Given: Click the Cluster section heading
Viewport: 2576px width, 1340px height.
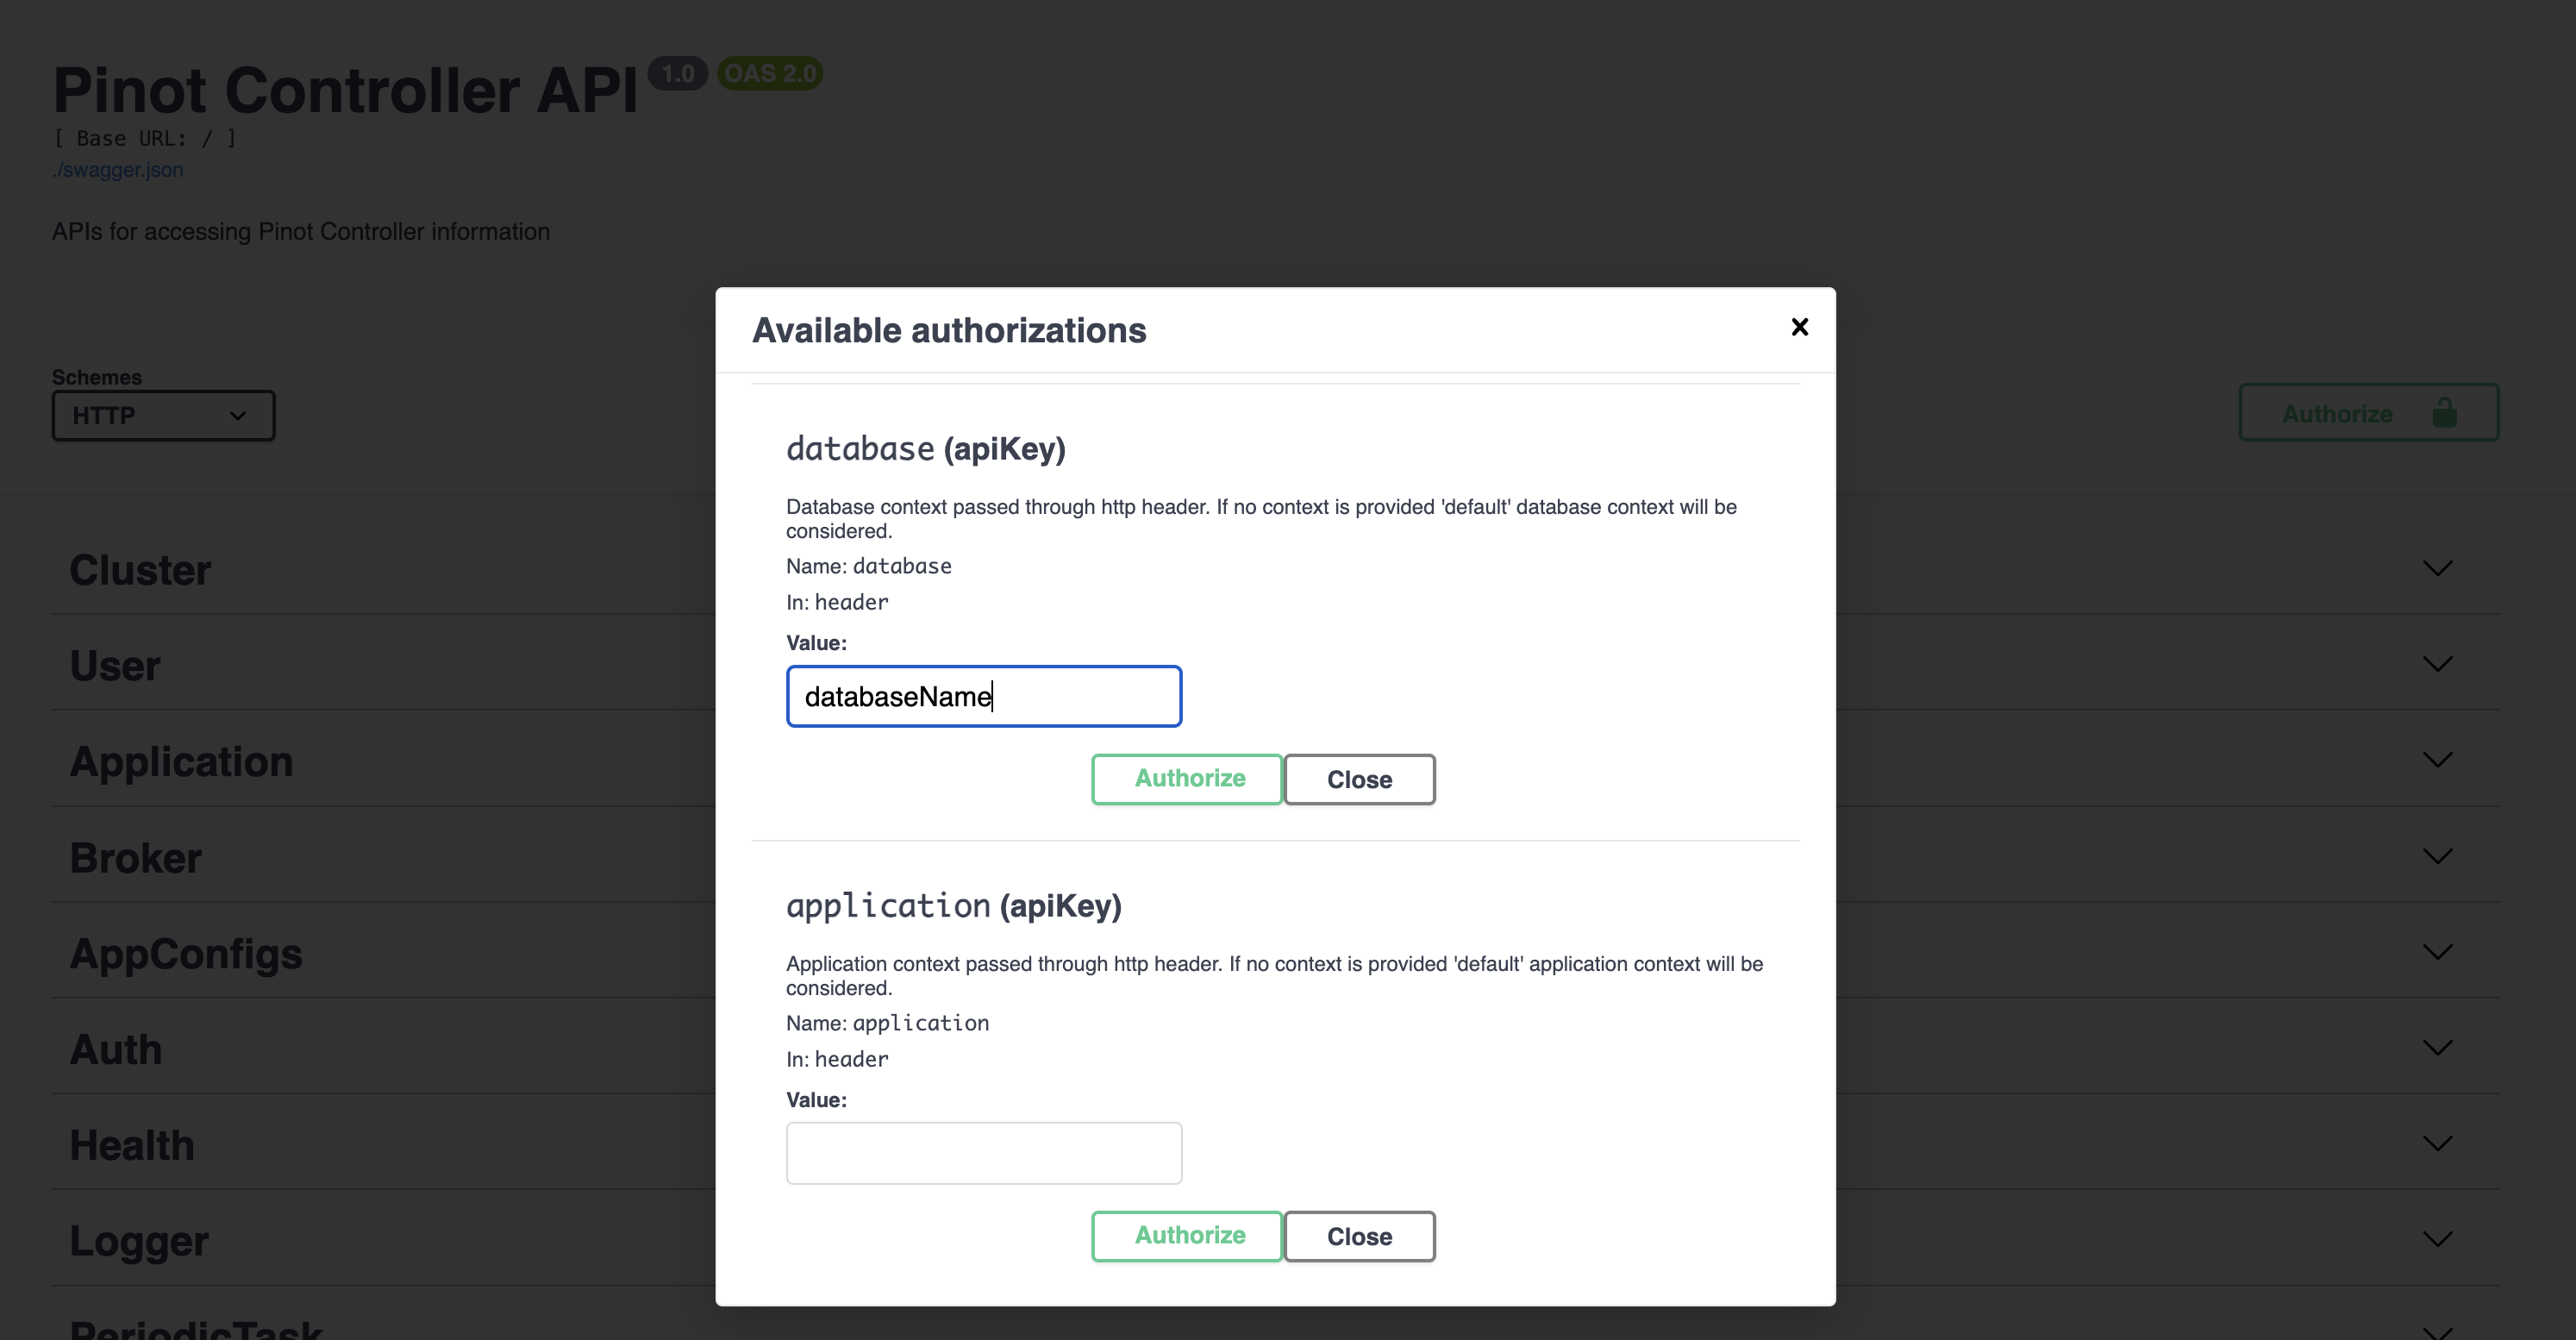Looking at the screenshot, I should tap(140, 570).
